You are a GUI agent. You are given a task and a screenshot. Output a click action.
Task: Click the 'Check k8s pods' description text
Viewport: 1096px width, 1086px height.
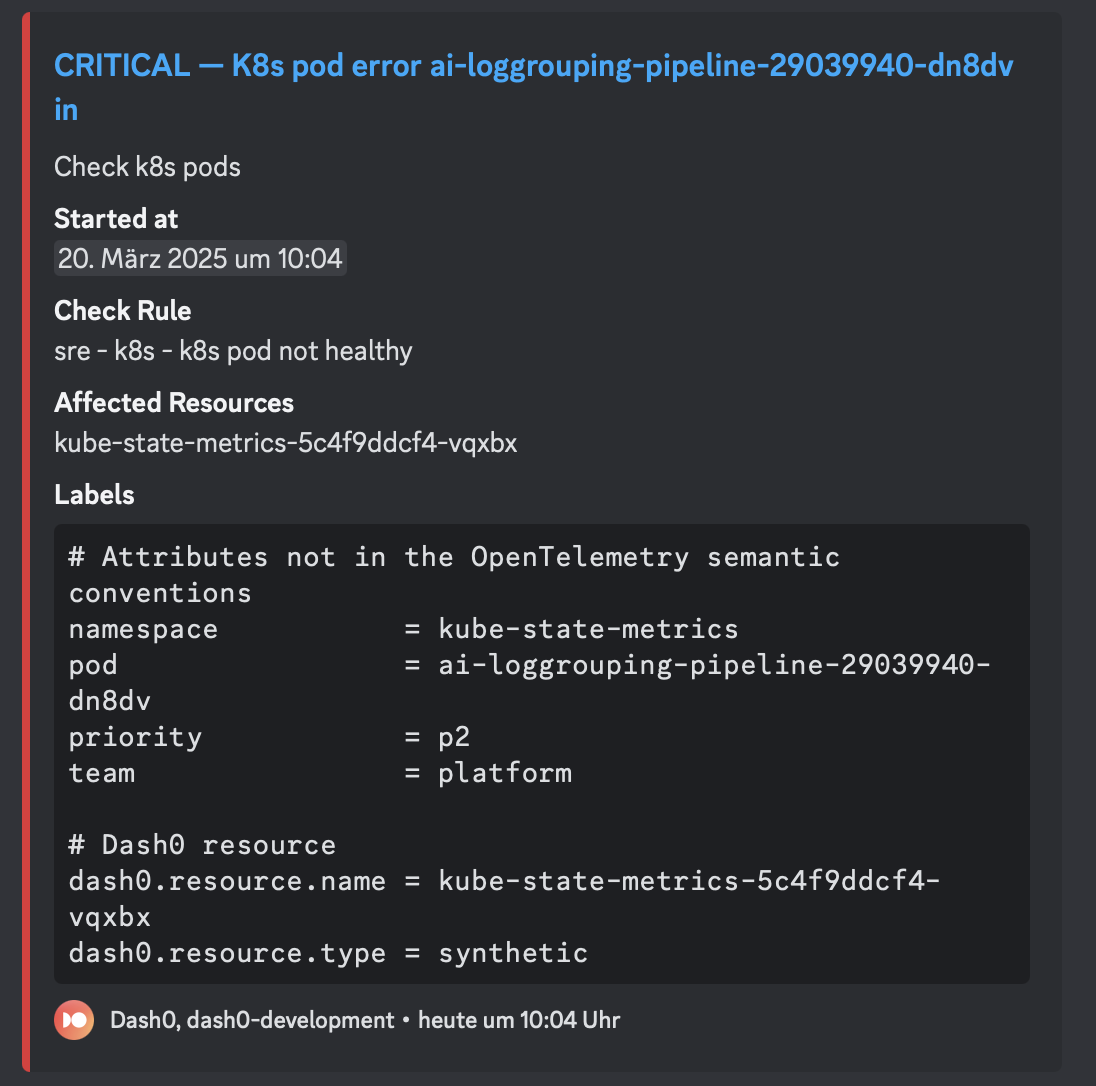147,166
